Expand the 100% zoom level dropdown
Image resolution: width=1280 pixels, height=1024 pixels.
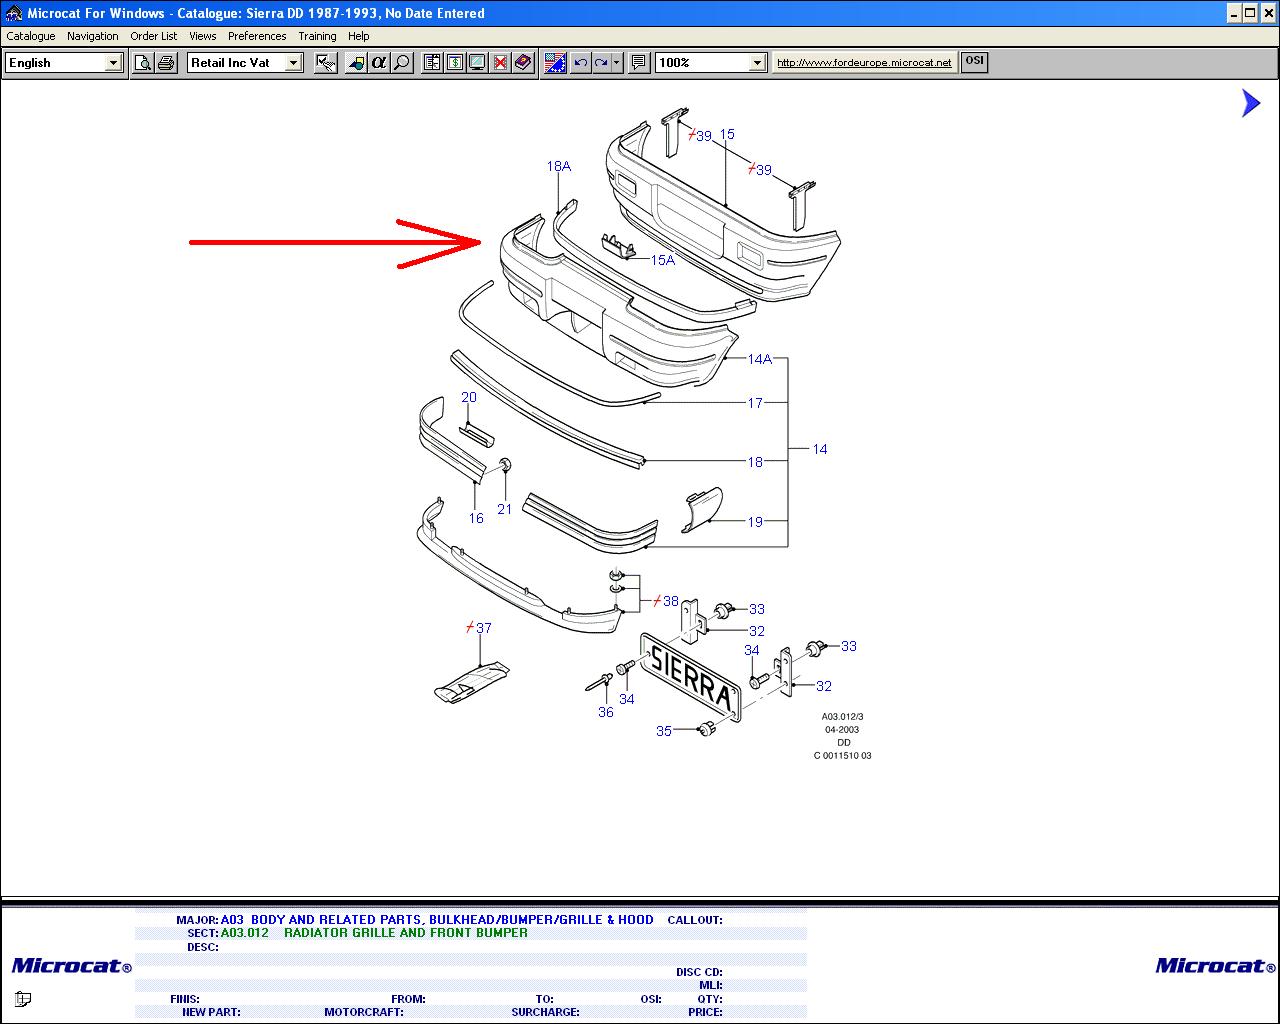click(x=757, y=63)
